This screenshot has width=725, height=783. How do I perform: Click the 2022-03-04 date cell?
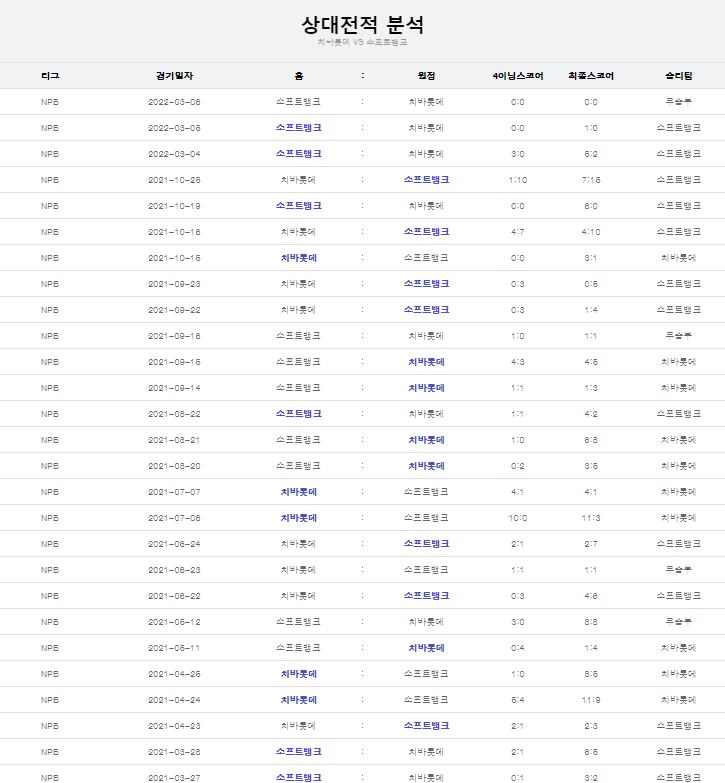click(174, 154)
